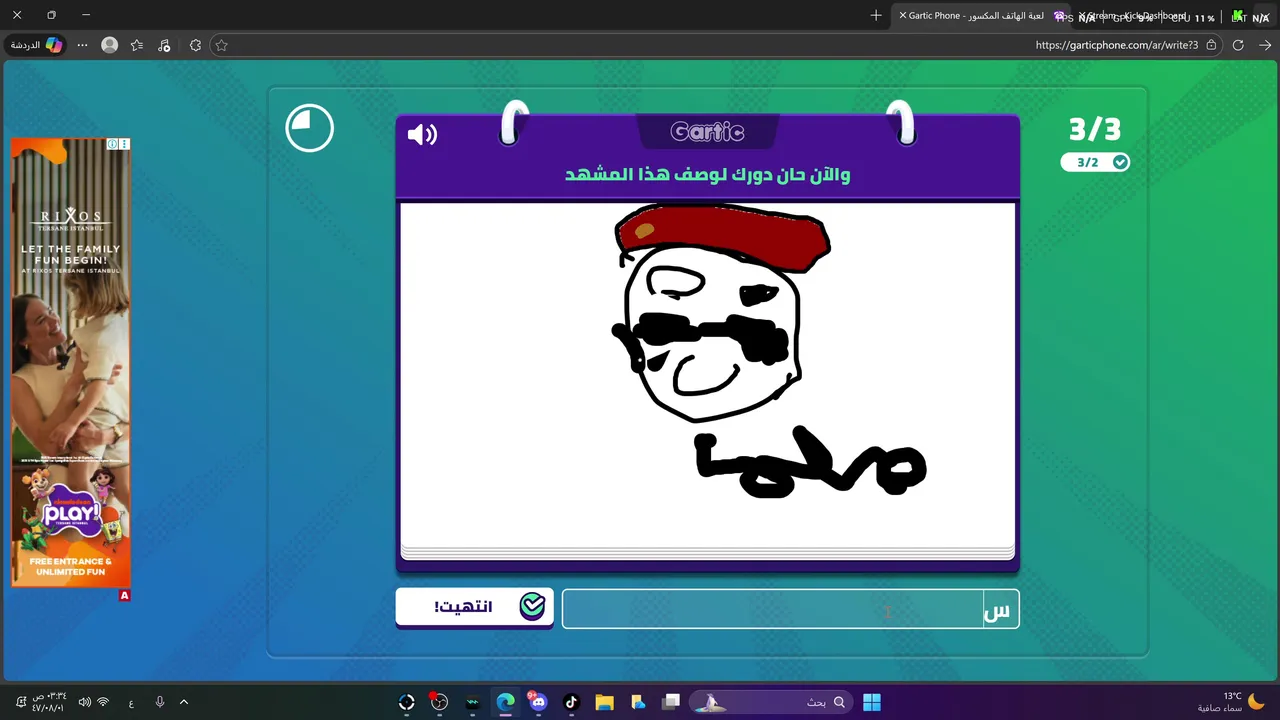Screen dimensions: 1280x720
Task: View site information lock icon
Action: [1211, 45]
